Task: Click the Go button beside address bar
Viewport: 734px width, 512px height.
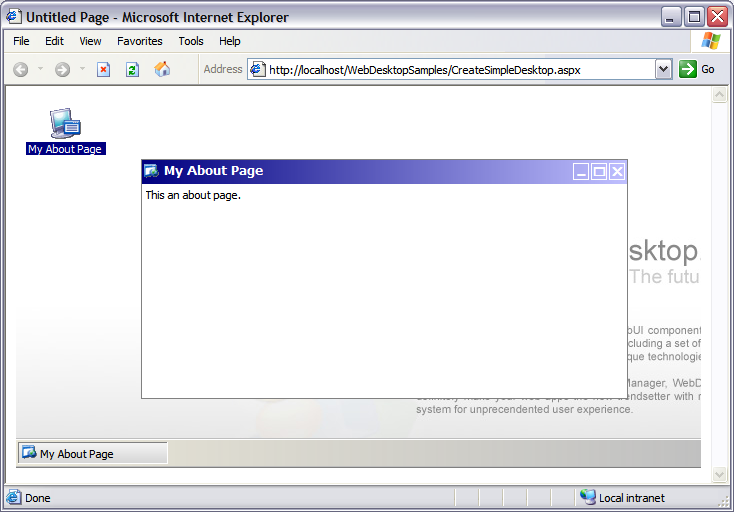Action: pyautogui.click(x=698, y=69)
